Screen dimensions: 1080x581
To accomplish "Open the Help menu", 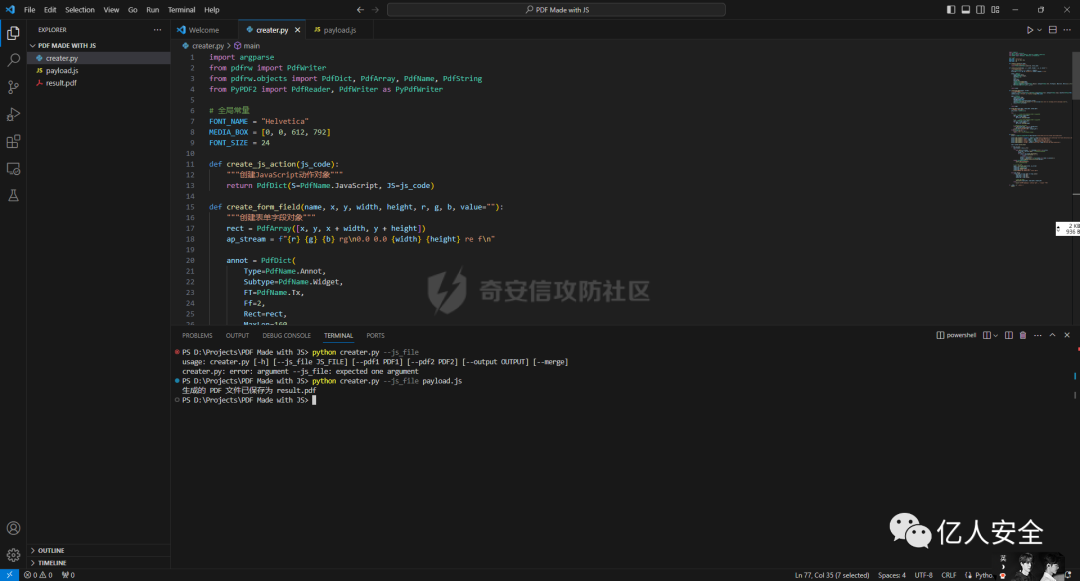I will (212, 10).
